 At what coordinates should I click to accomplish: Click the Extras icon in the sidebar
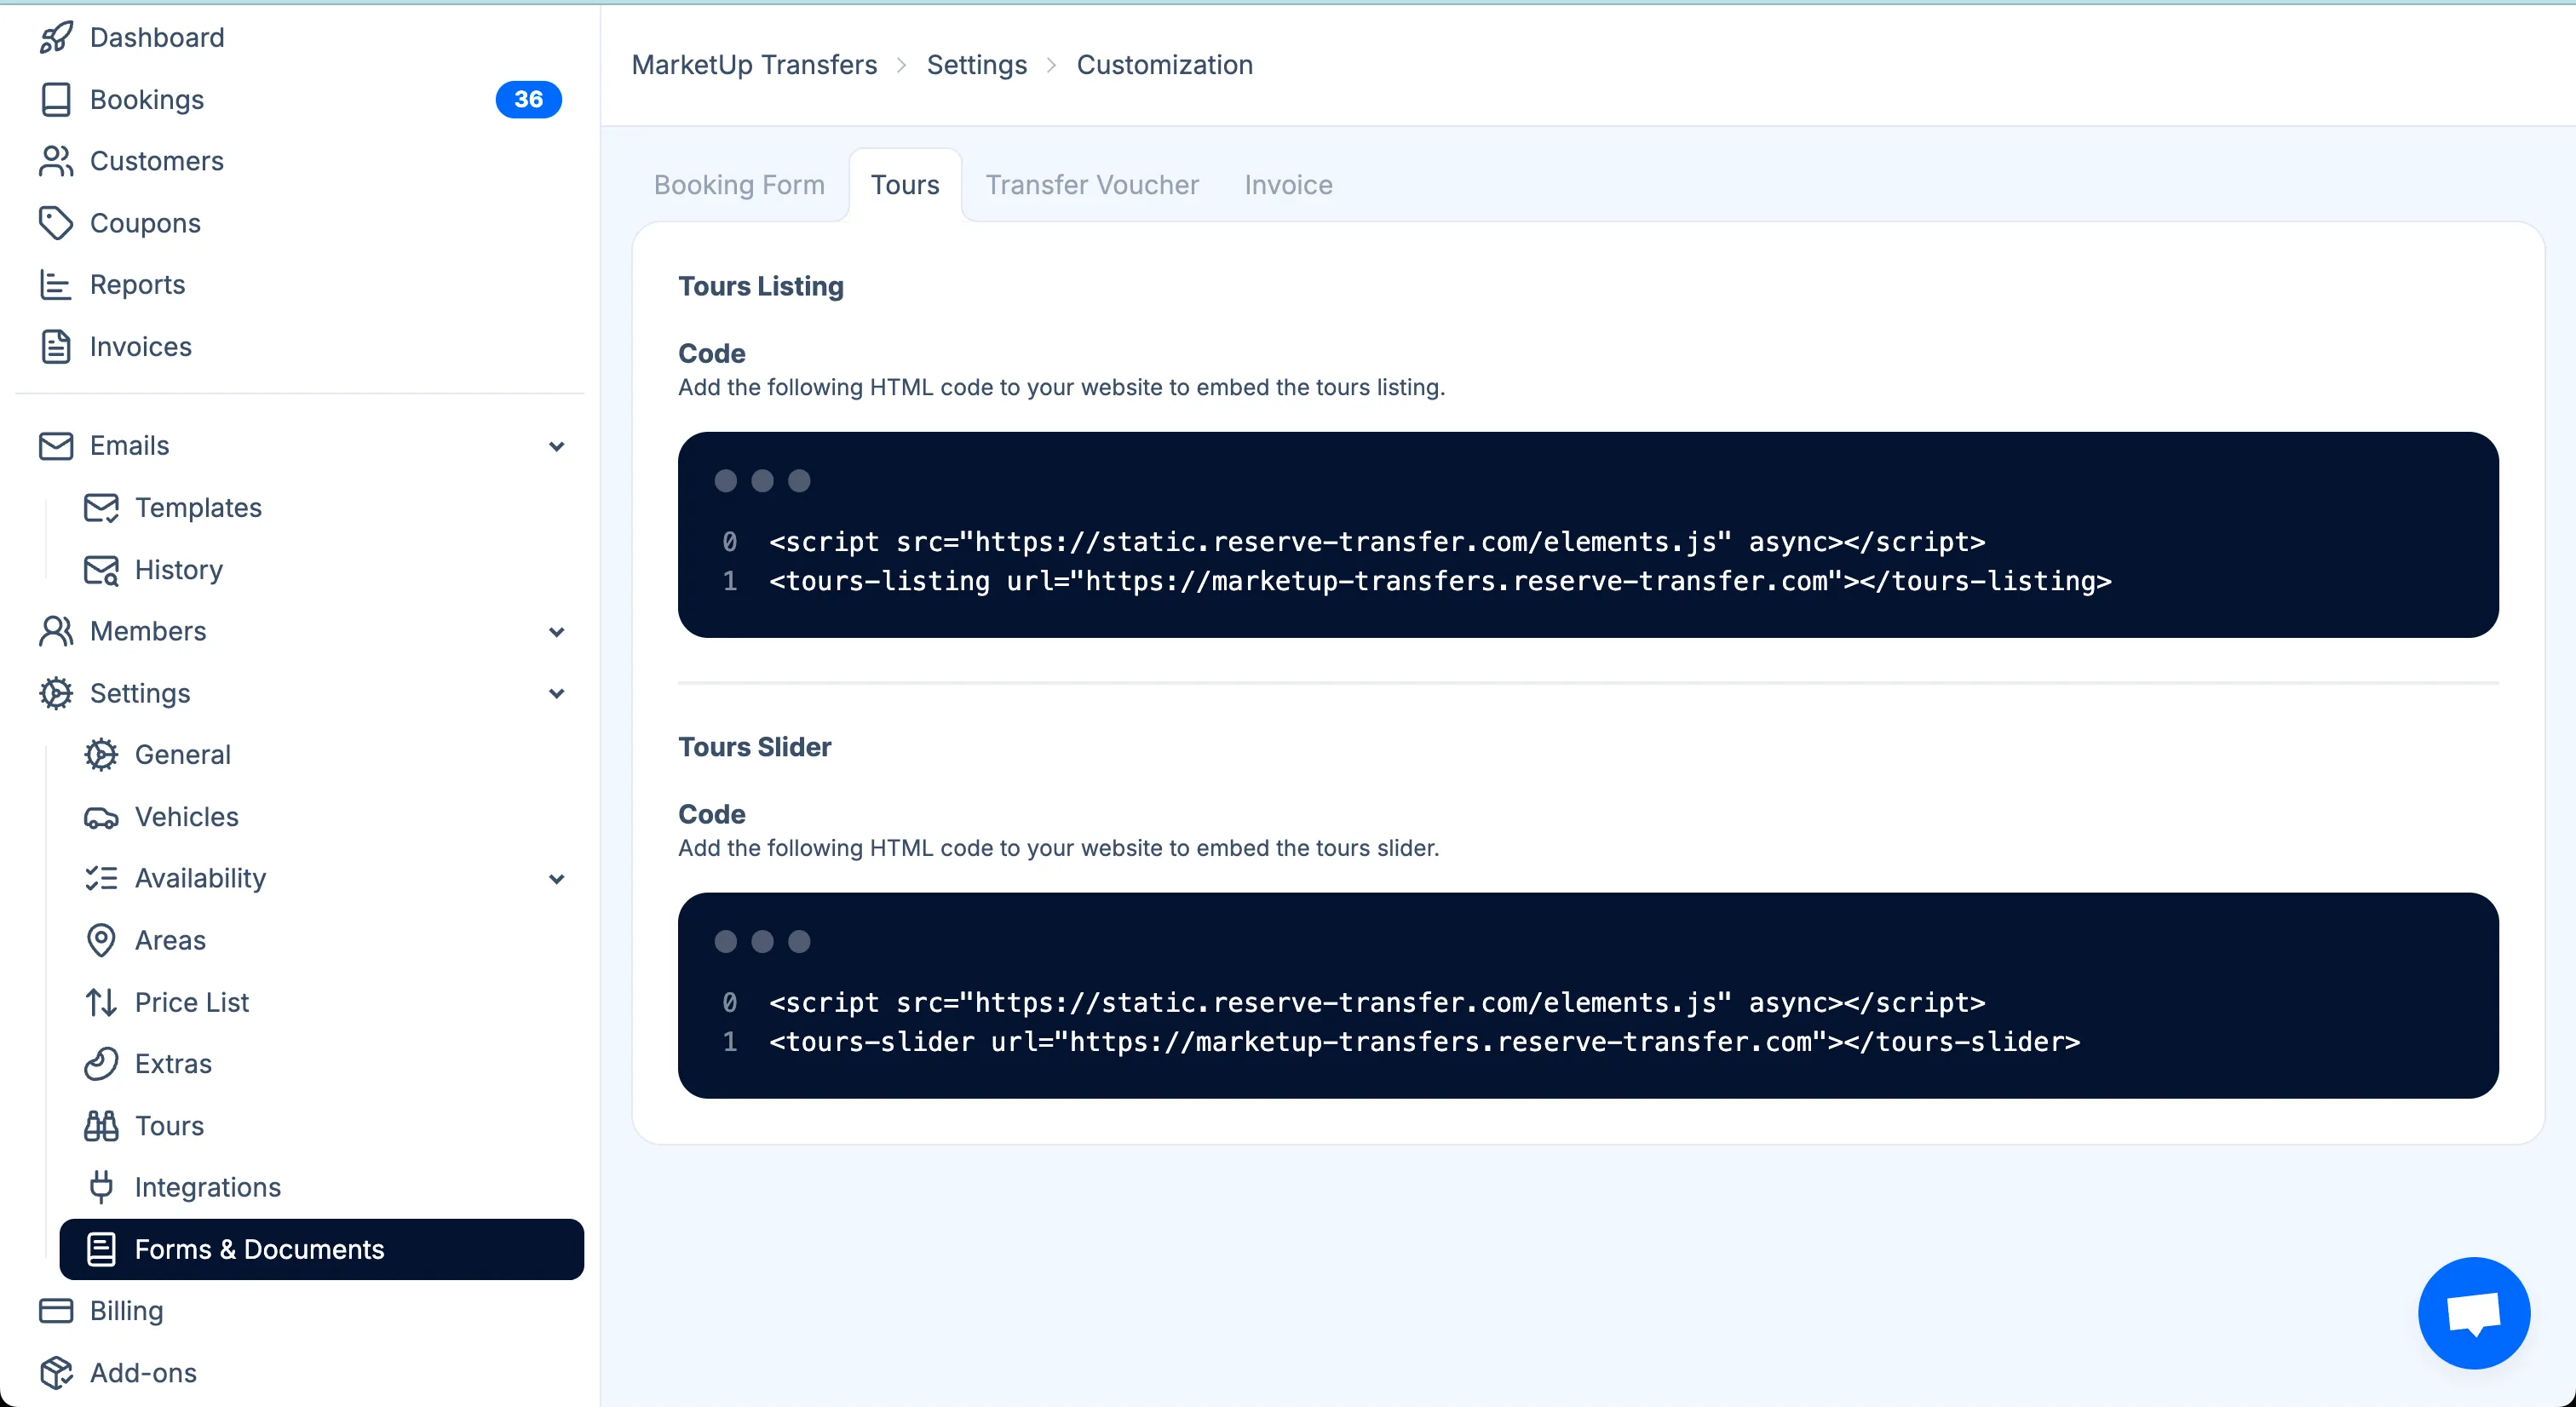[101, 1064]
